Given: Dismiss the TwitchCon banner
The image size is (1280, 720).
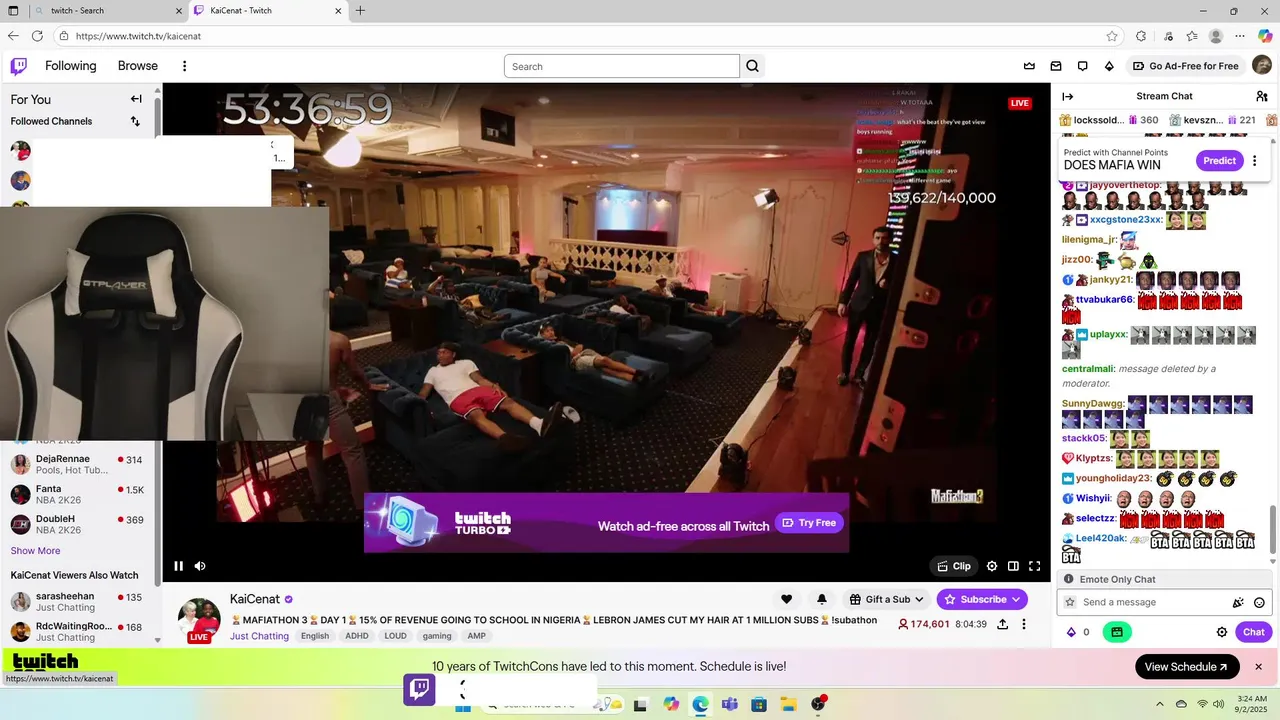Looking at the screenshot, I should click(1259, 667).
